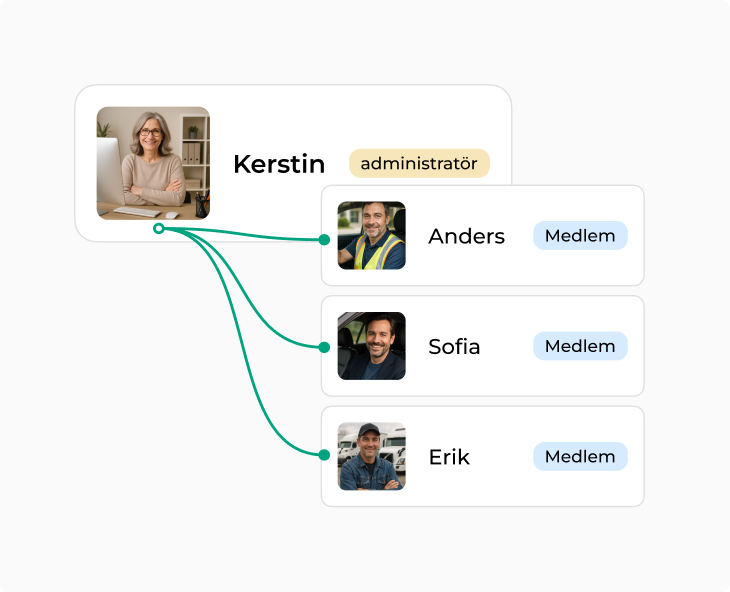Image resolution: width=730 pixels, height=592 pixels.
Task: Click the name Anders
Action: [466, 237]
